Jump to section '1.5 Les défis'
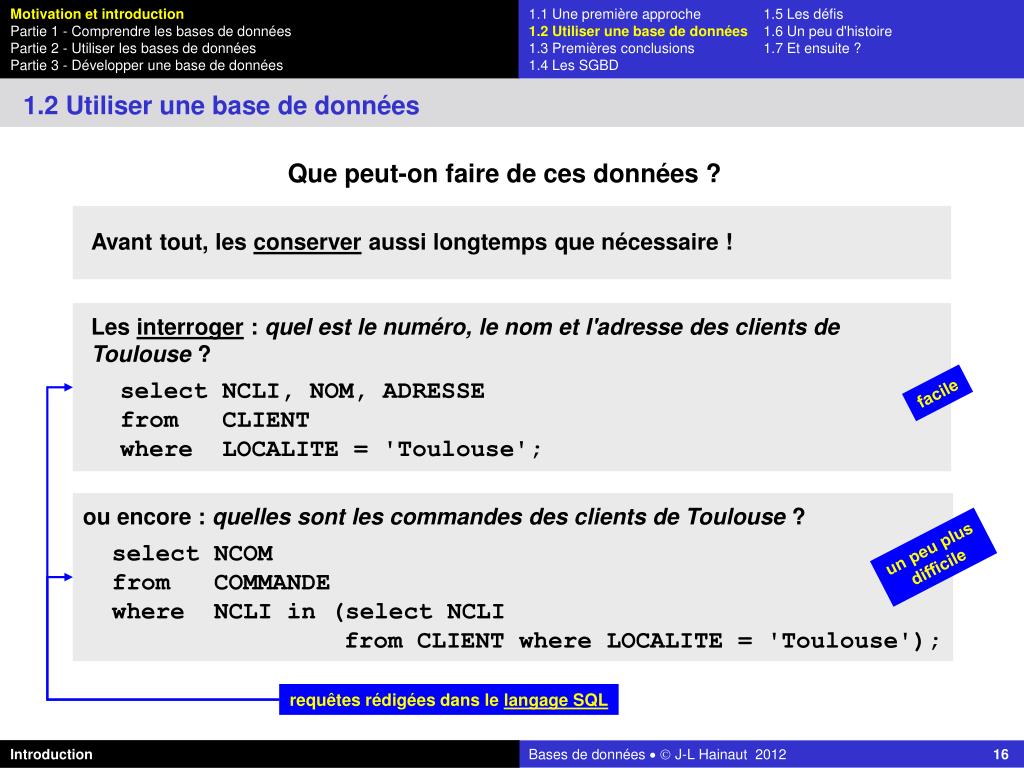Viewport: 1024px width, 768px height. pyautogui.click(x=803, y=14)
